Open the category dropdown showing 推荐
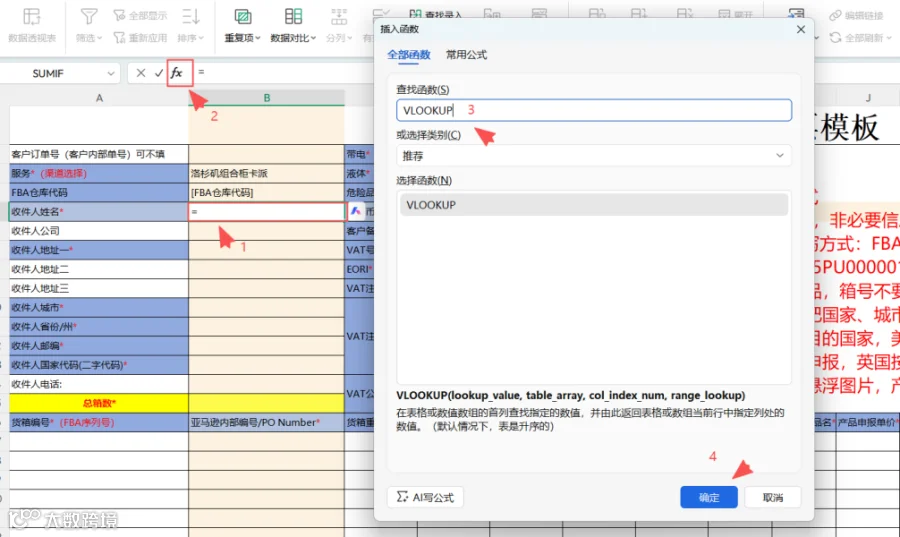Viewport: 900px width, 537px height. point(594,155)
